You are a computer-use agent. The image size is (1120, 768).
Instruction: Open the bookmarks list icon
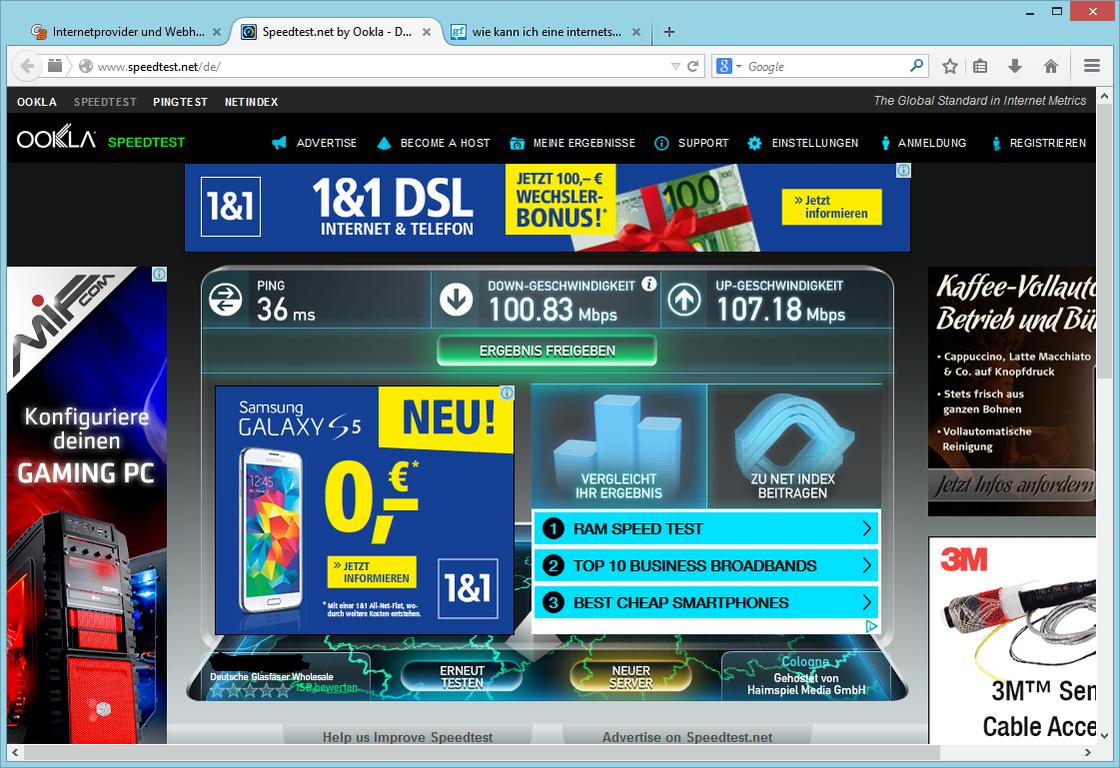[981, 66]
